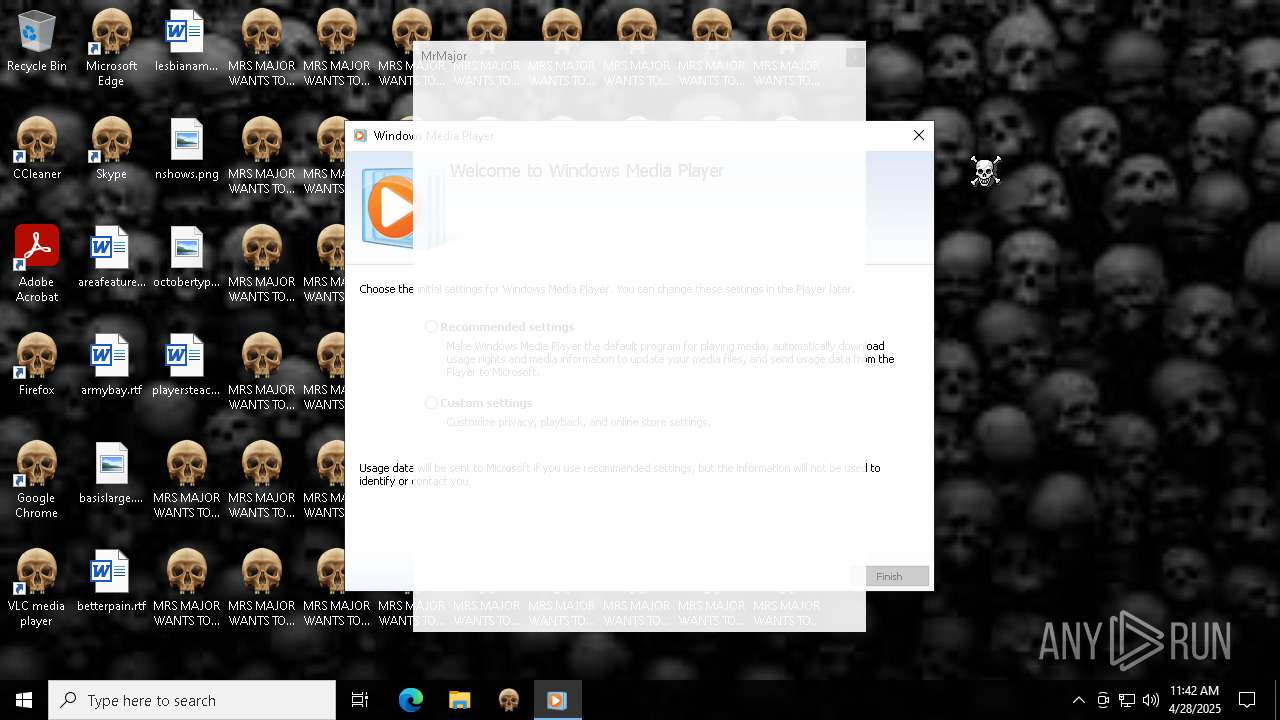This screenshot has width=1280, height=720.
Task: Select the Firefox desktop shortcut
Action: point(37,366)
